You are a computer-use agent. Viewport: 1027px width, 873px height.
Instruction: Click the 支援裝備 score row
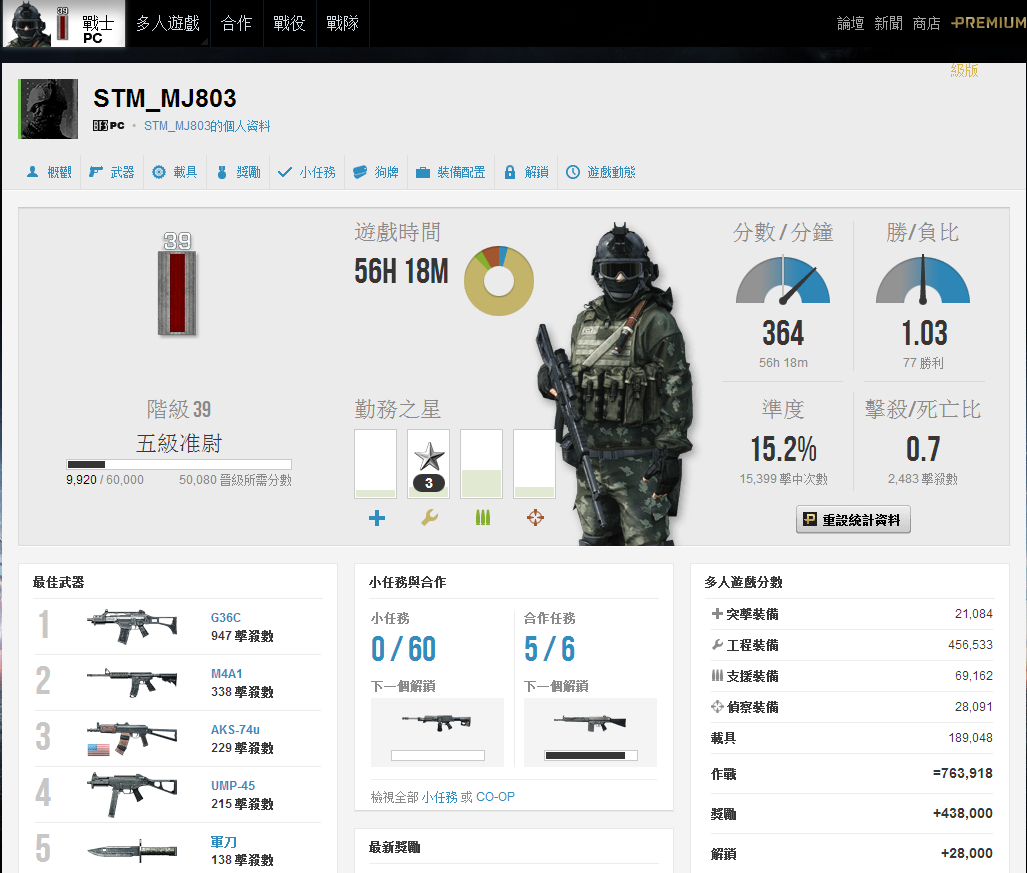[851, 676]
